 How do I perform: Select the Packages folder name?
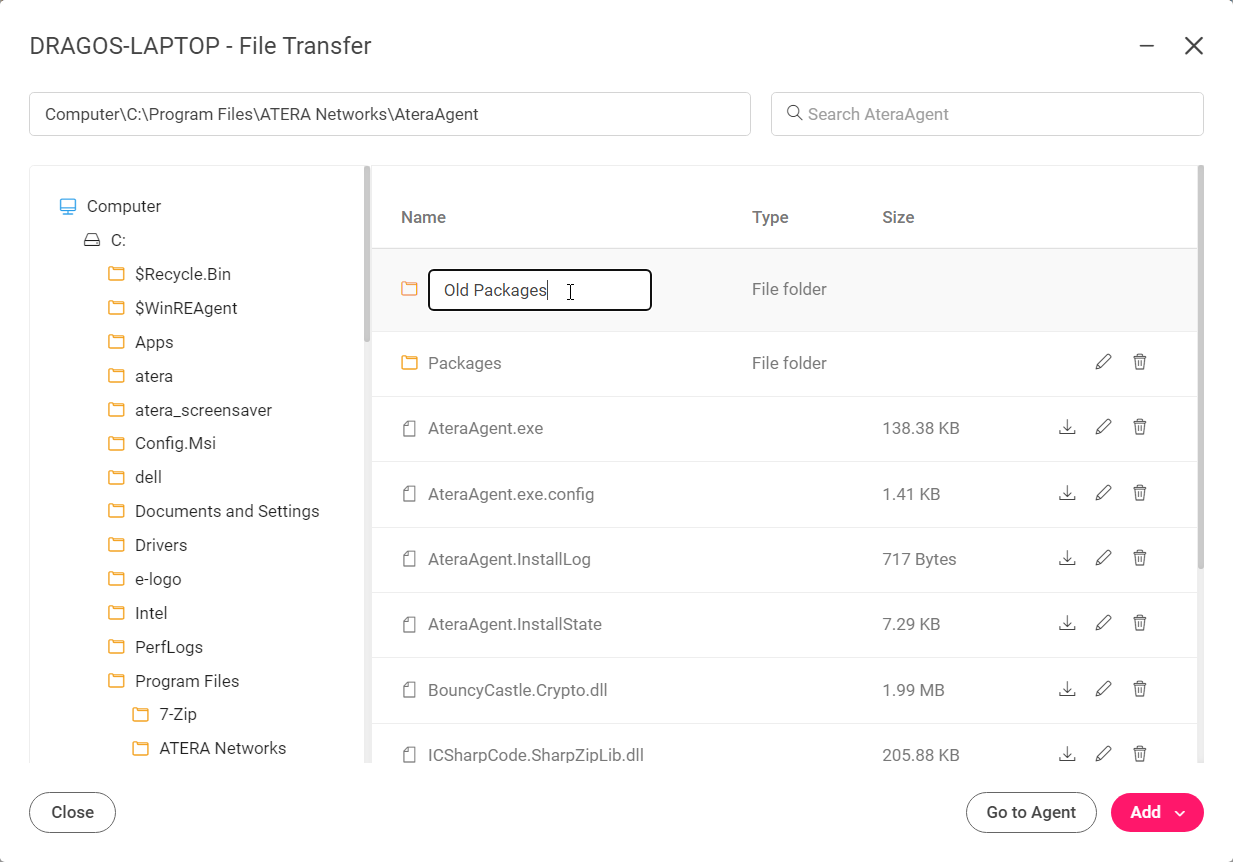[x=465, y=363]
